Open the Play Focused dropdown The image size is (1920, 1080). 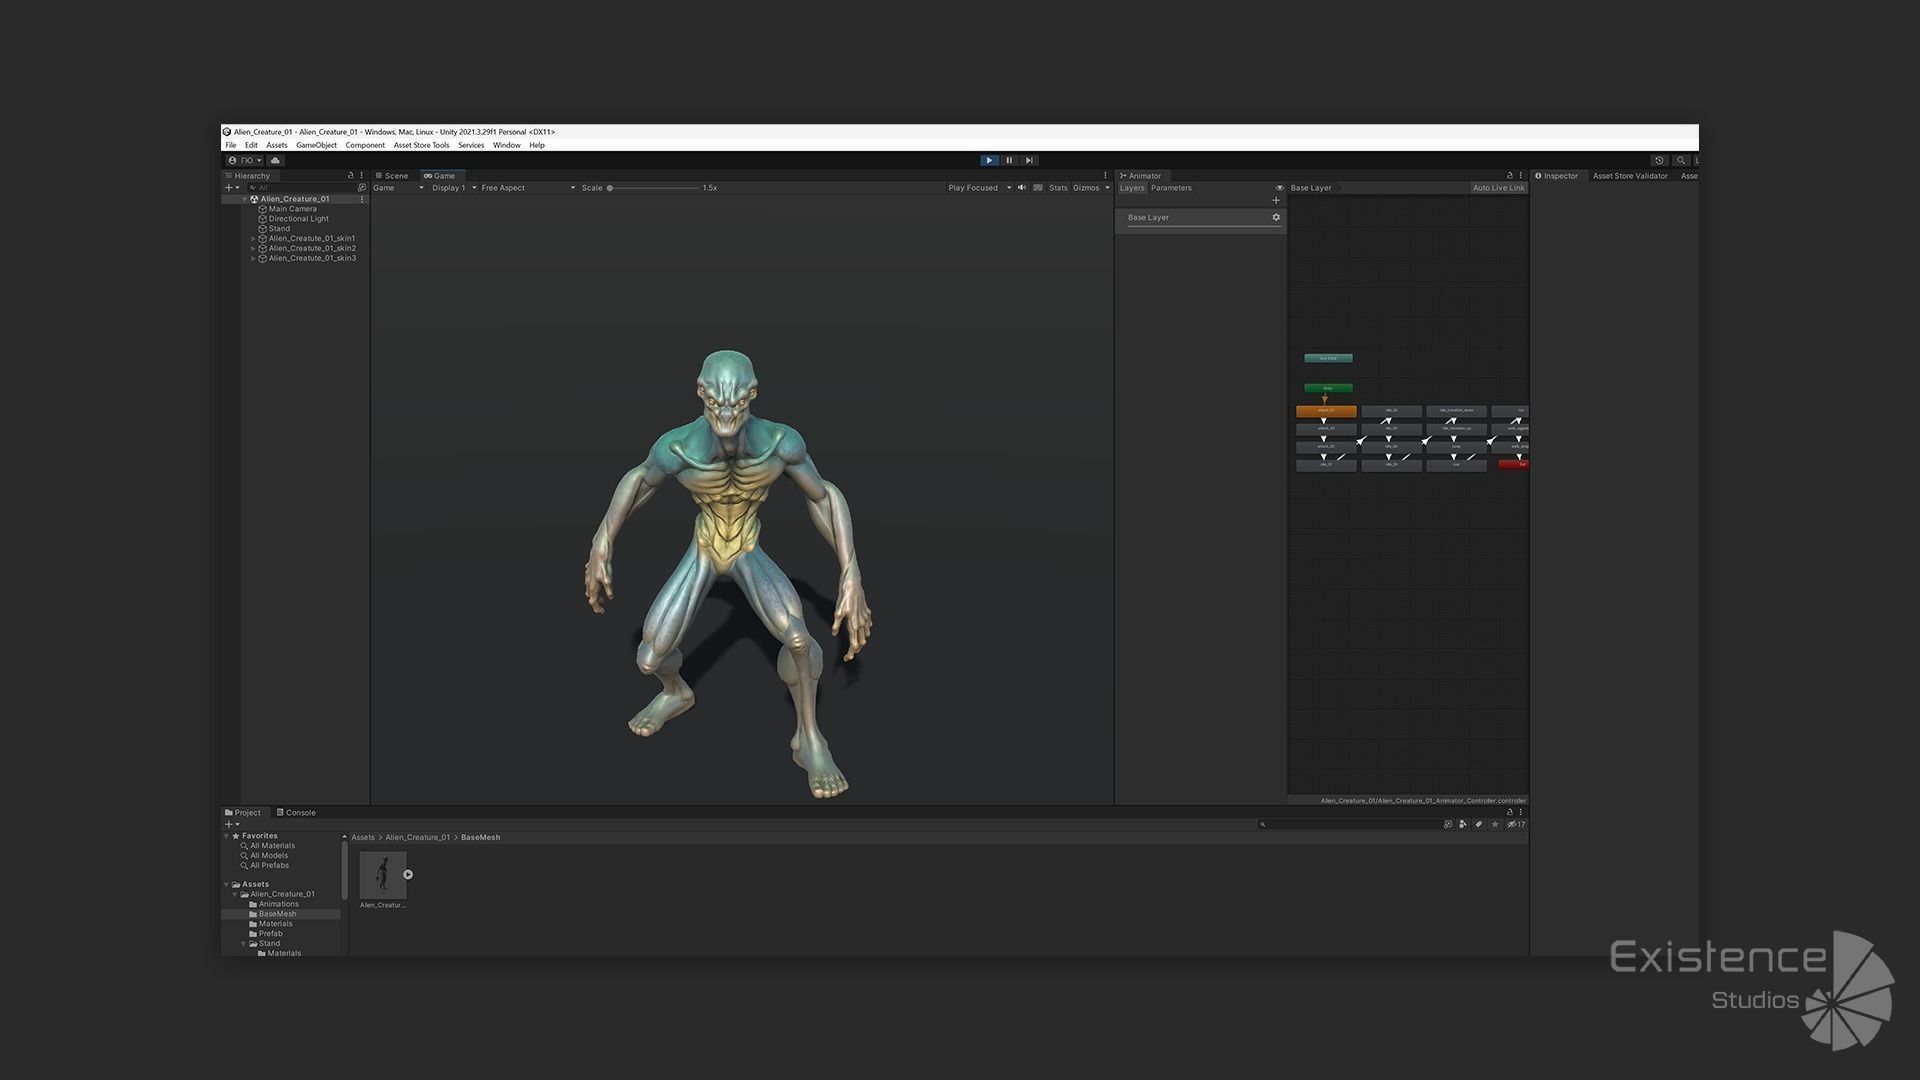click(x=979, y=188)
